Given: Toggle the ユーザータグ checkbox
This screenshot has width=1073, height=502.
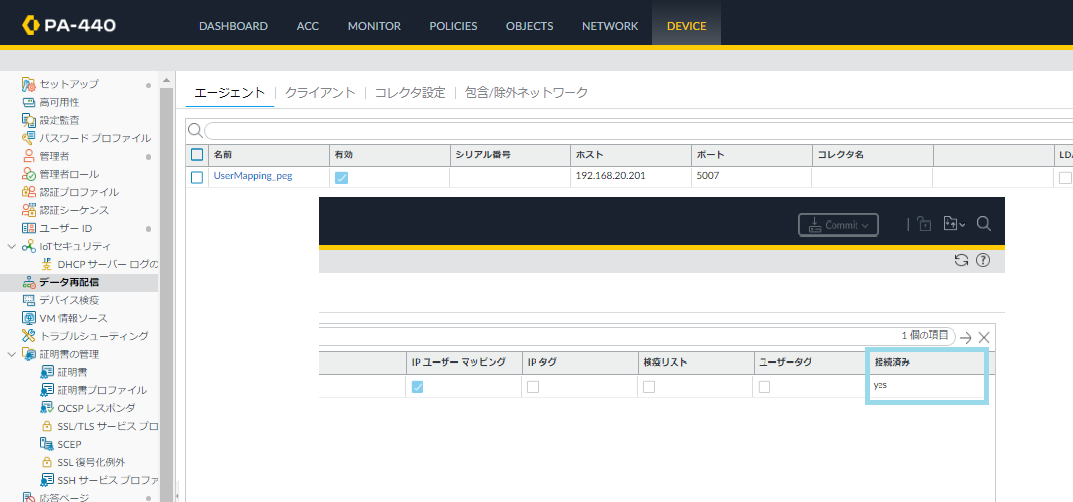Looking at the screenshot, I should (x=764, y=387).
